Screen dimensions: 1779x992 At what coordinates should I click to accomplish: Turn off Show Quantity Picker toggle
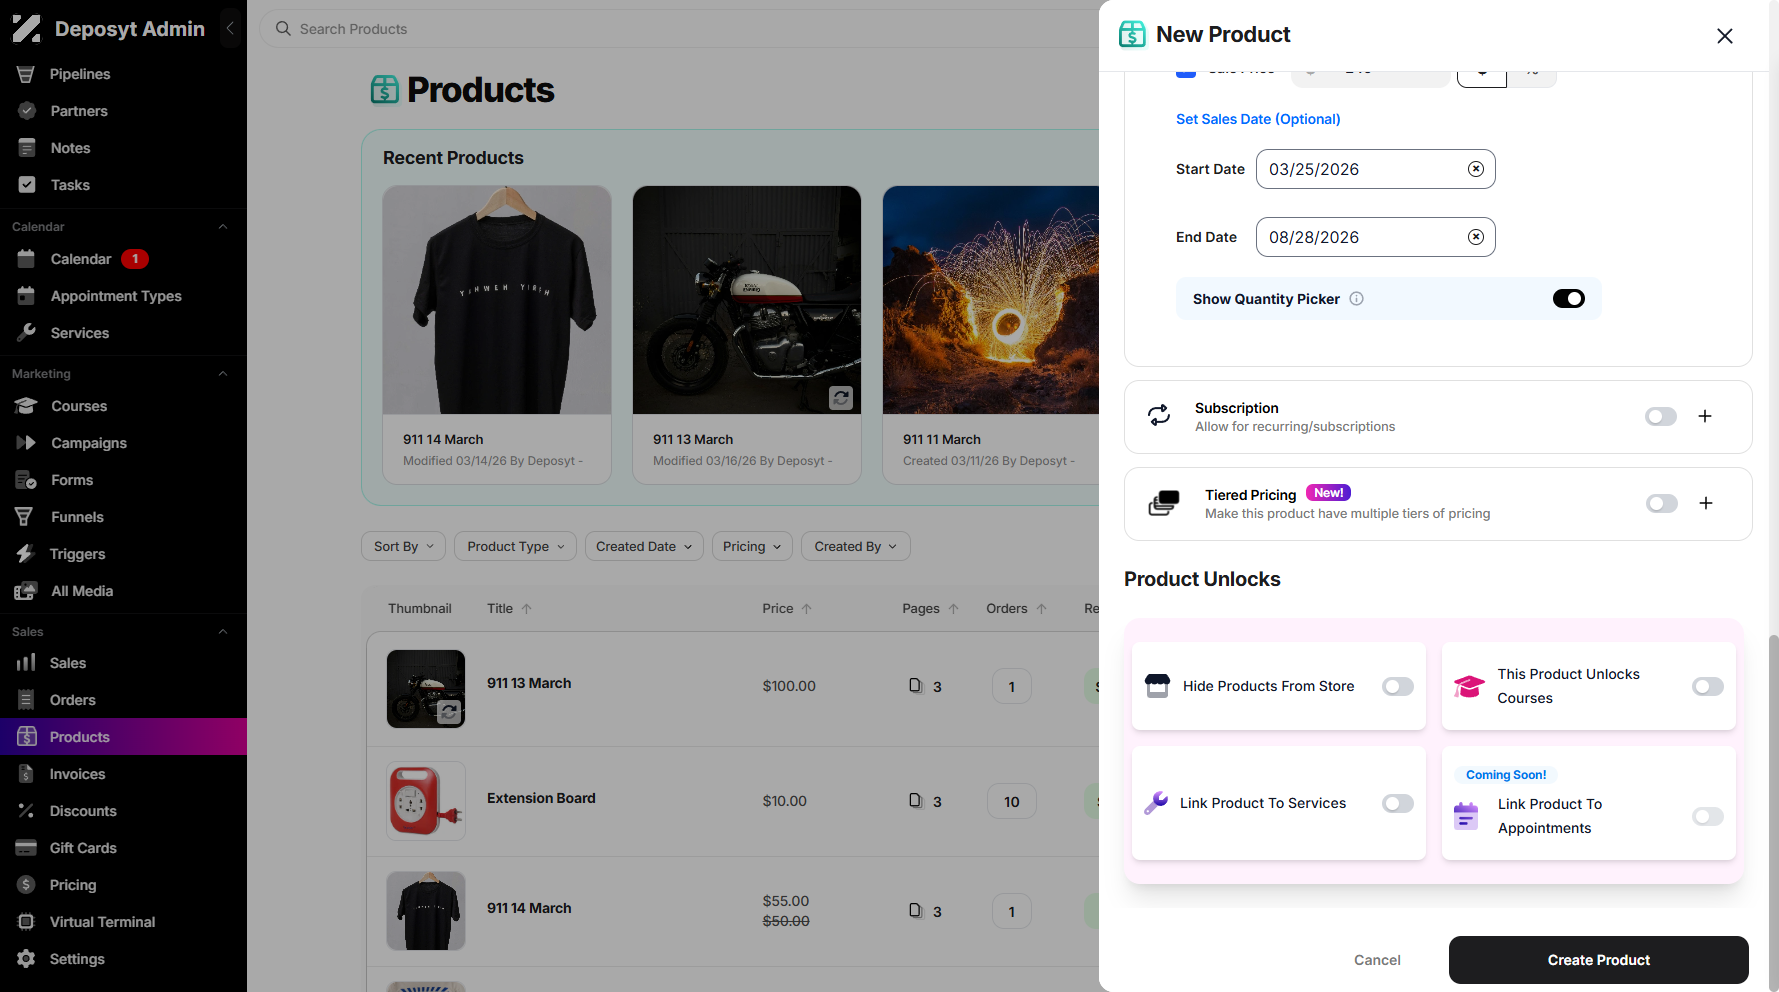pos(1568,299)
